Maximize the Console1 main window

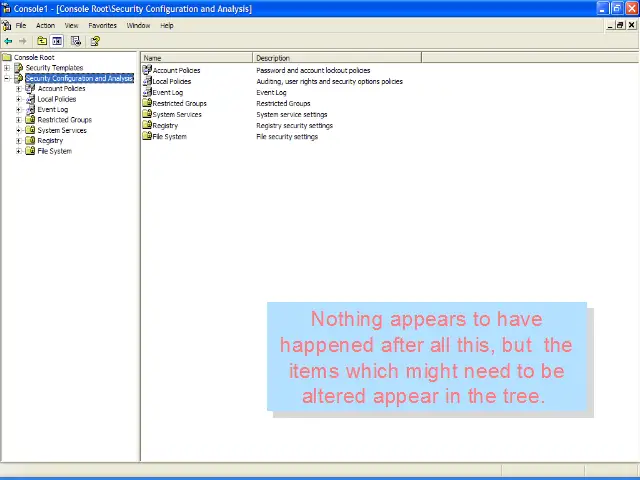pos(617,8)
